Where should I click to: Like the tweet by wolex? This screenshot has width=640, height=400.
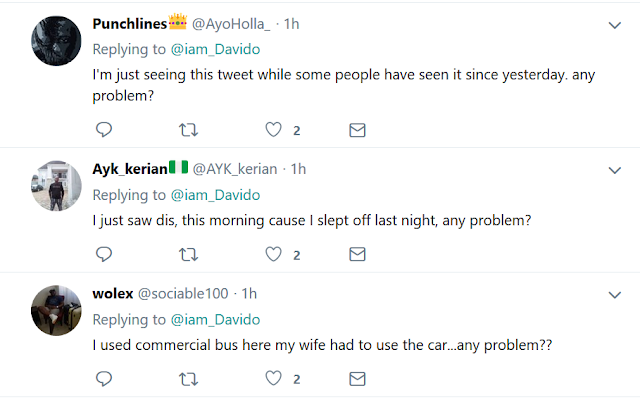click(x=271, y=379)
